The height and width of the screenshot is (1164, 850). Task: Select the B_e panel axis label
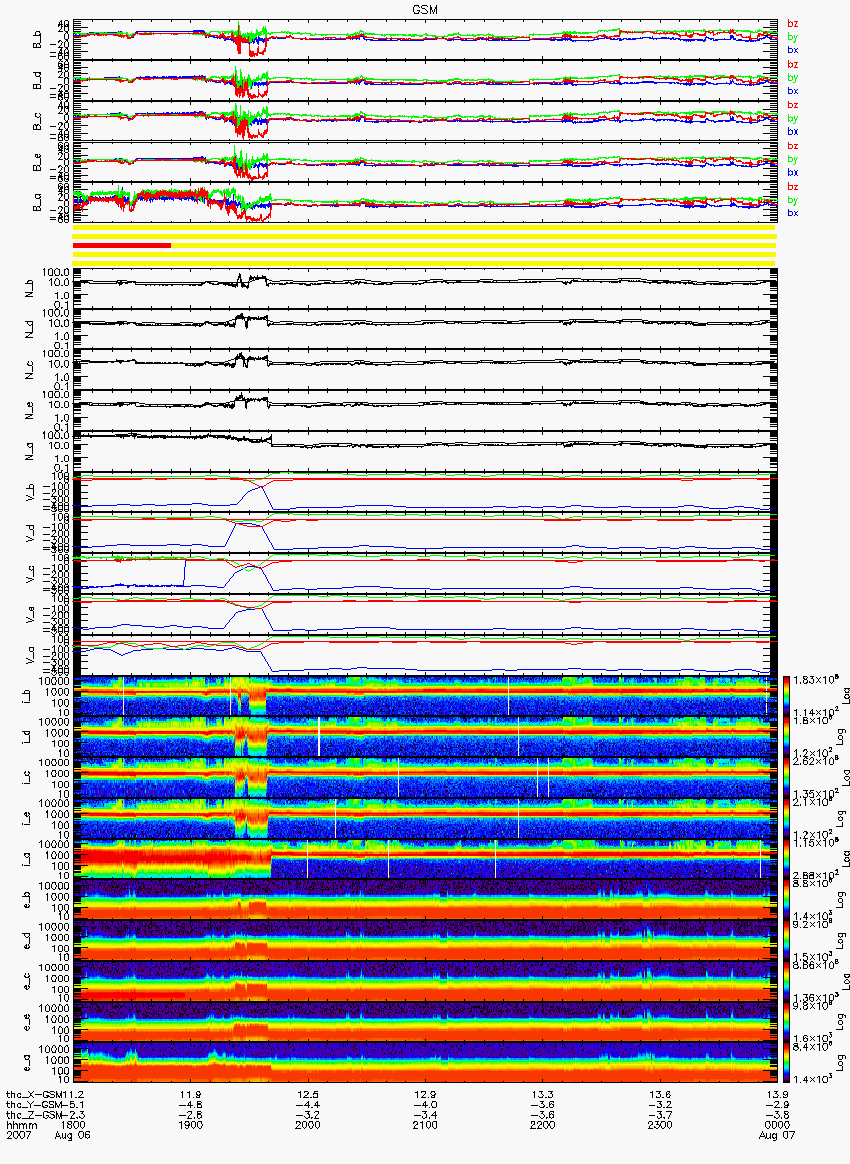(x=36, y=162)
